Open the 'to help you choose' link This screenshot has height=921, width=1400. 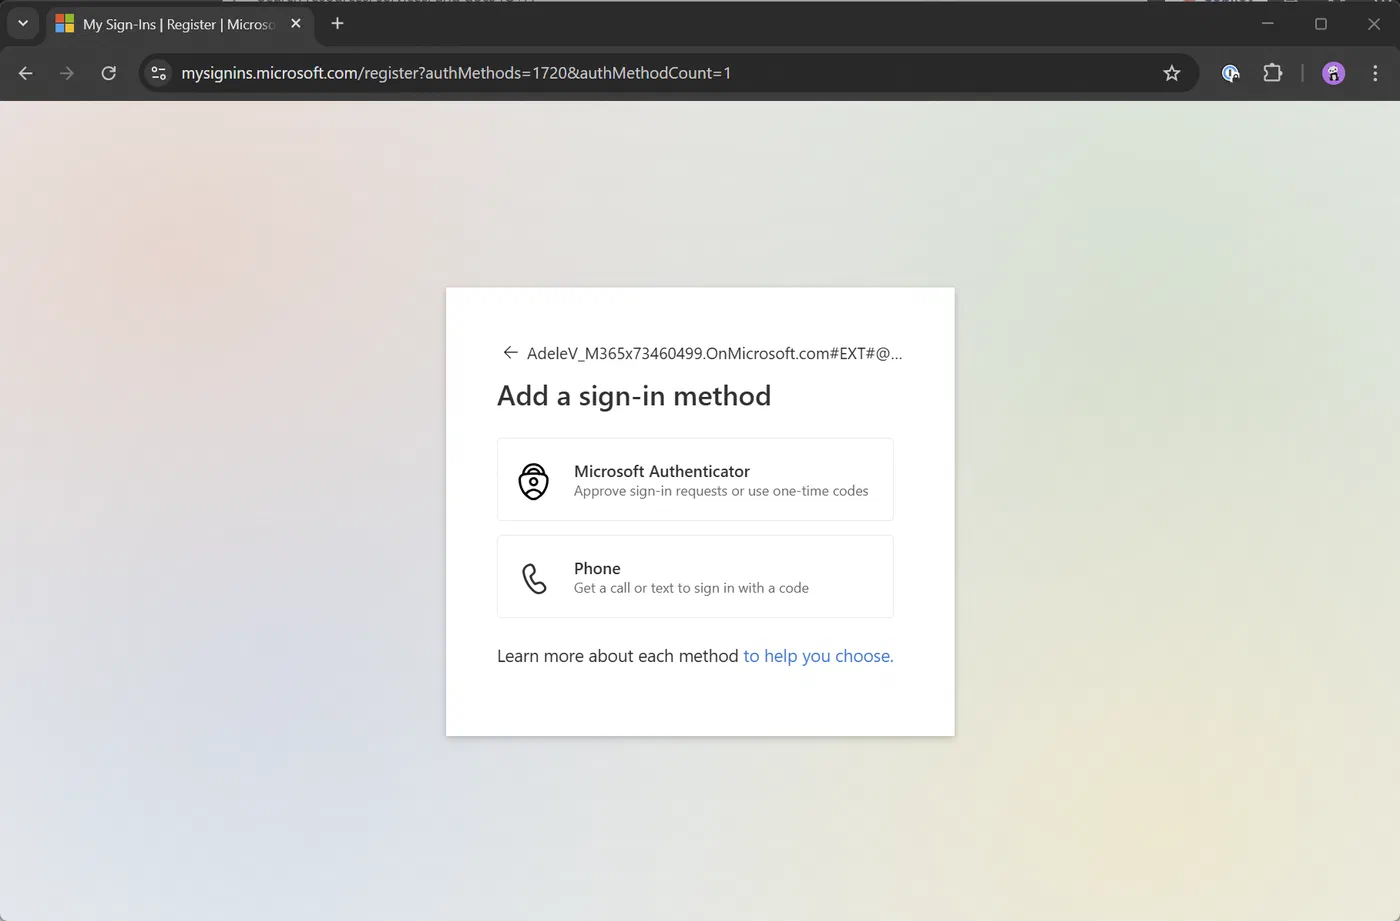pyautogui.click(x=818, y=656)
